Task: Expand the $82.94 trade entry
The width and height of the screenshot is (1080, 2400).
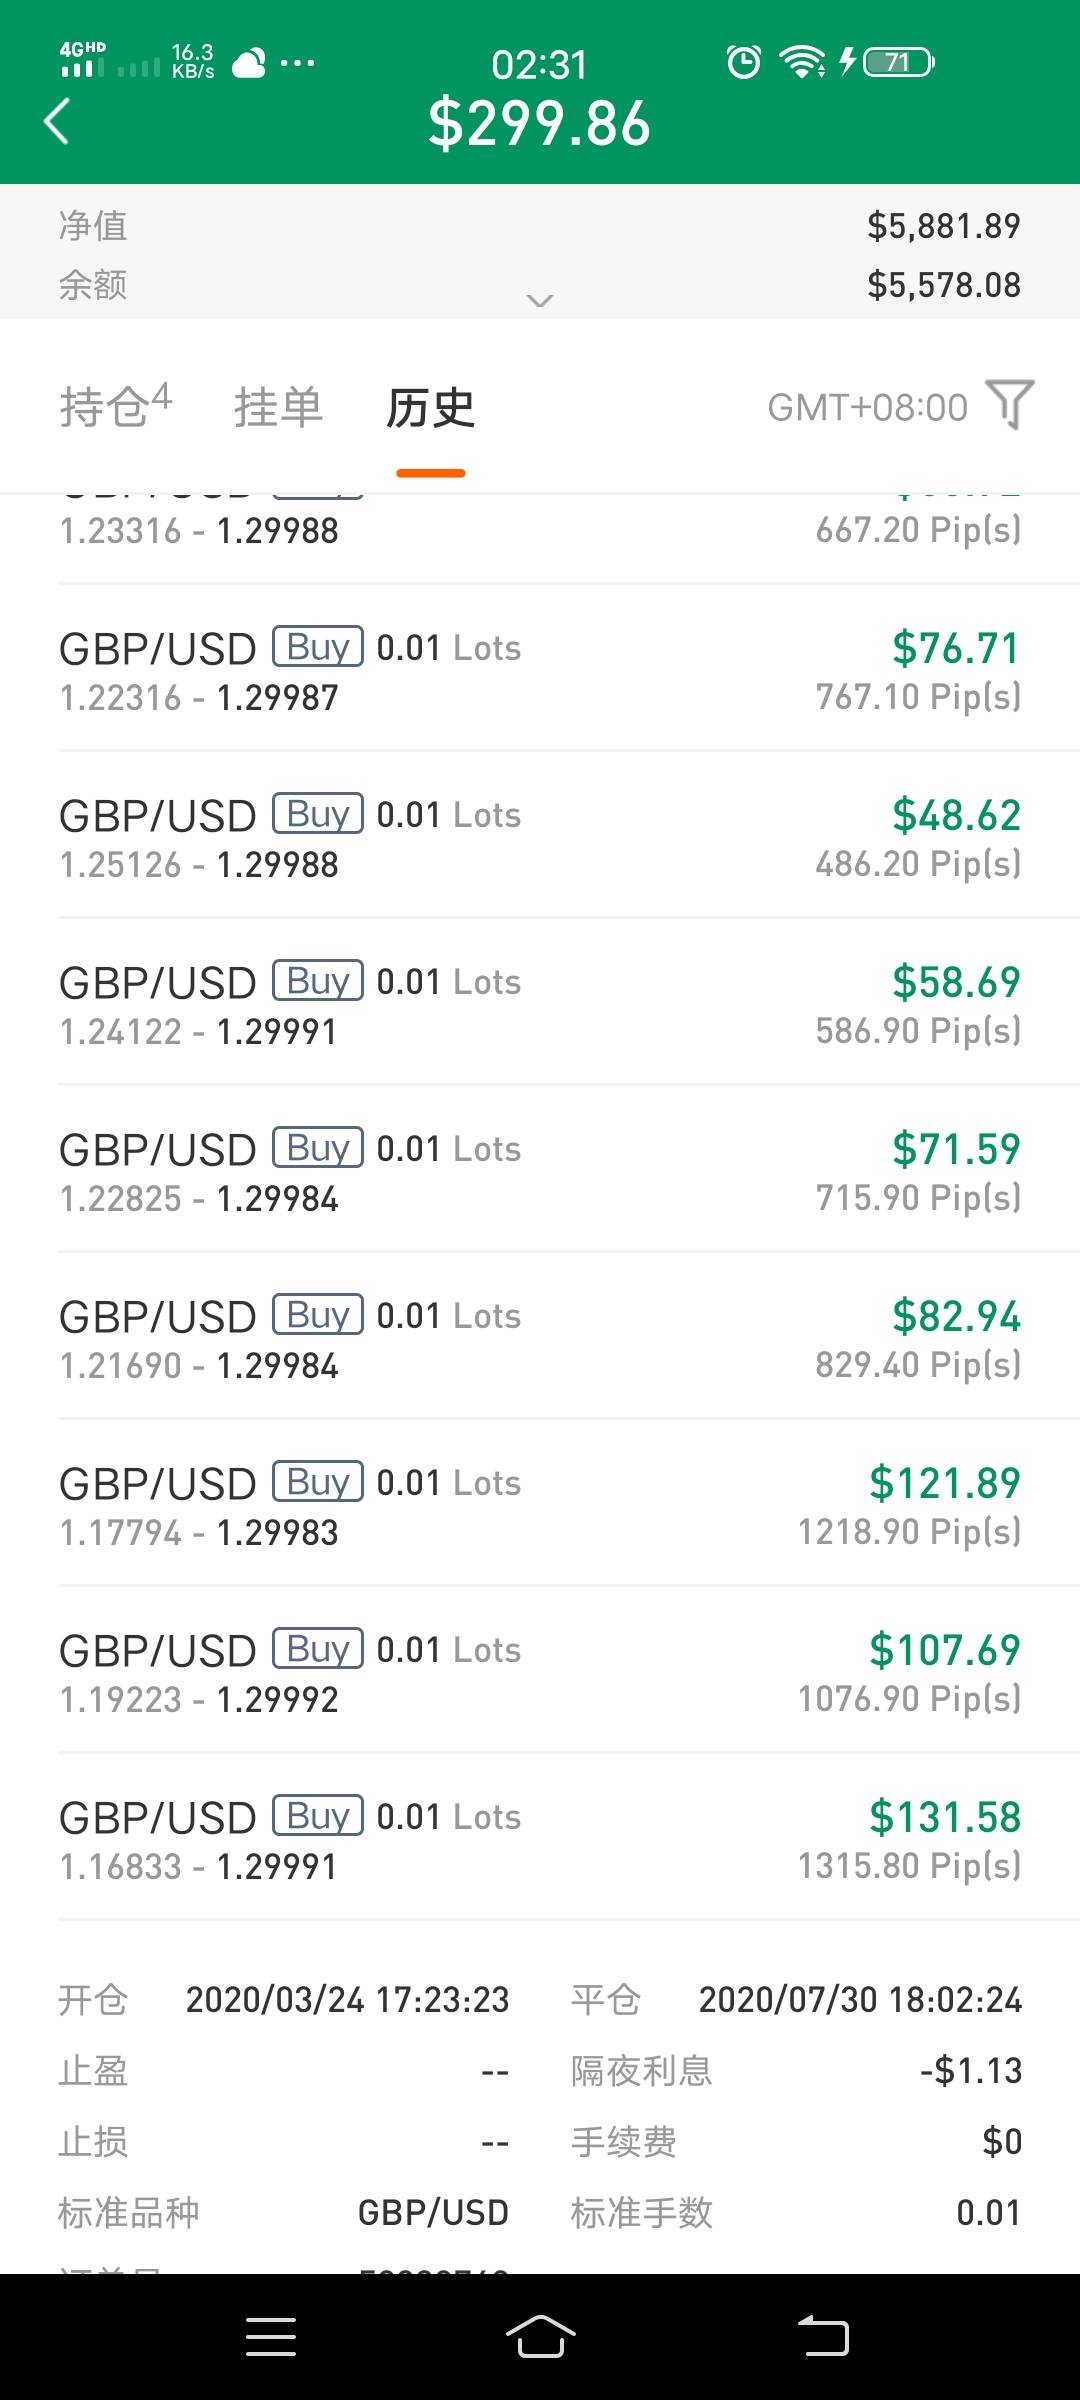Action: pyautogui.click(x=540, y=1338)
